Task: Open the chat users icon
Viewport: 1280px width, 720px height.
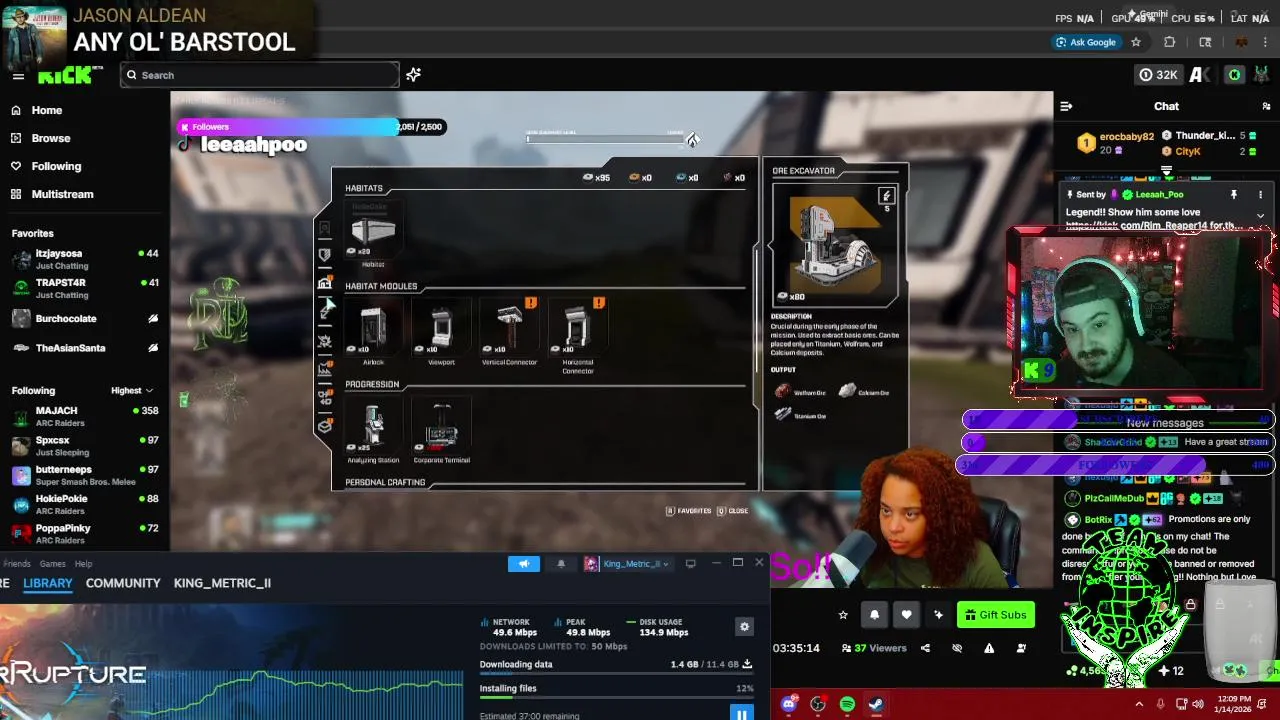Action: (x=1266, y=106)
